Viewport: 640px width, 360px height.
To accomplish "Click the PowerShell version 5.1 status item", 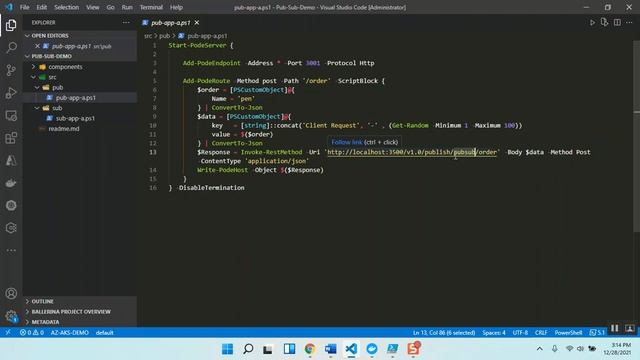I will click(597, 333).
